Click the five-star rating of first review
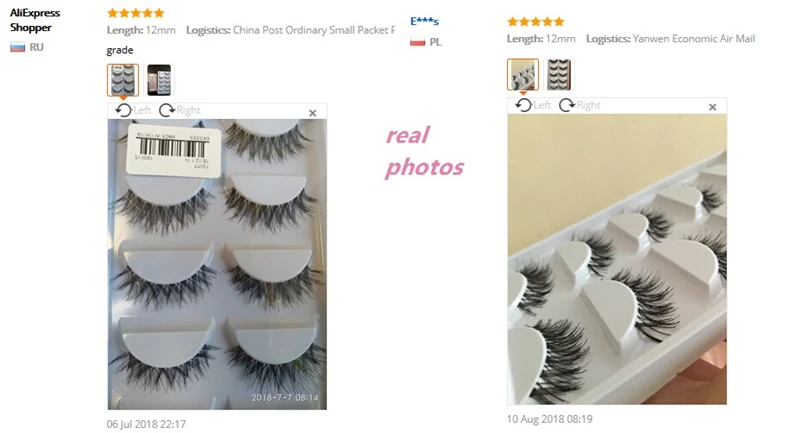The height and width of the screenshot is (433, 800). click(136, 13)
